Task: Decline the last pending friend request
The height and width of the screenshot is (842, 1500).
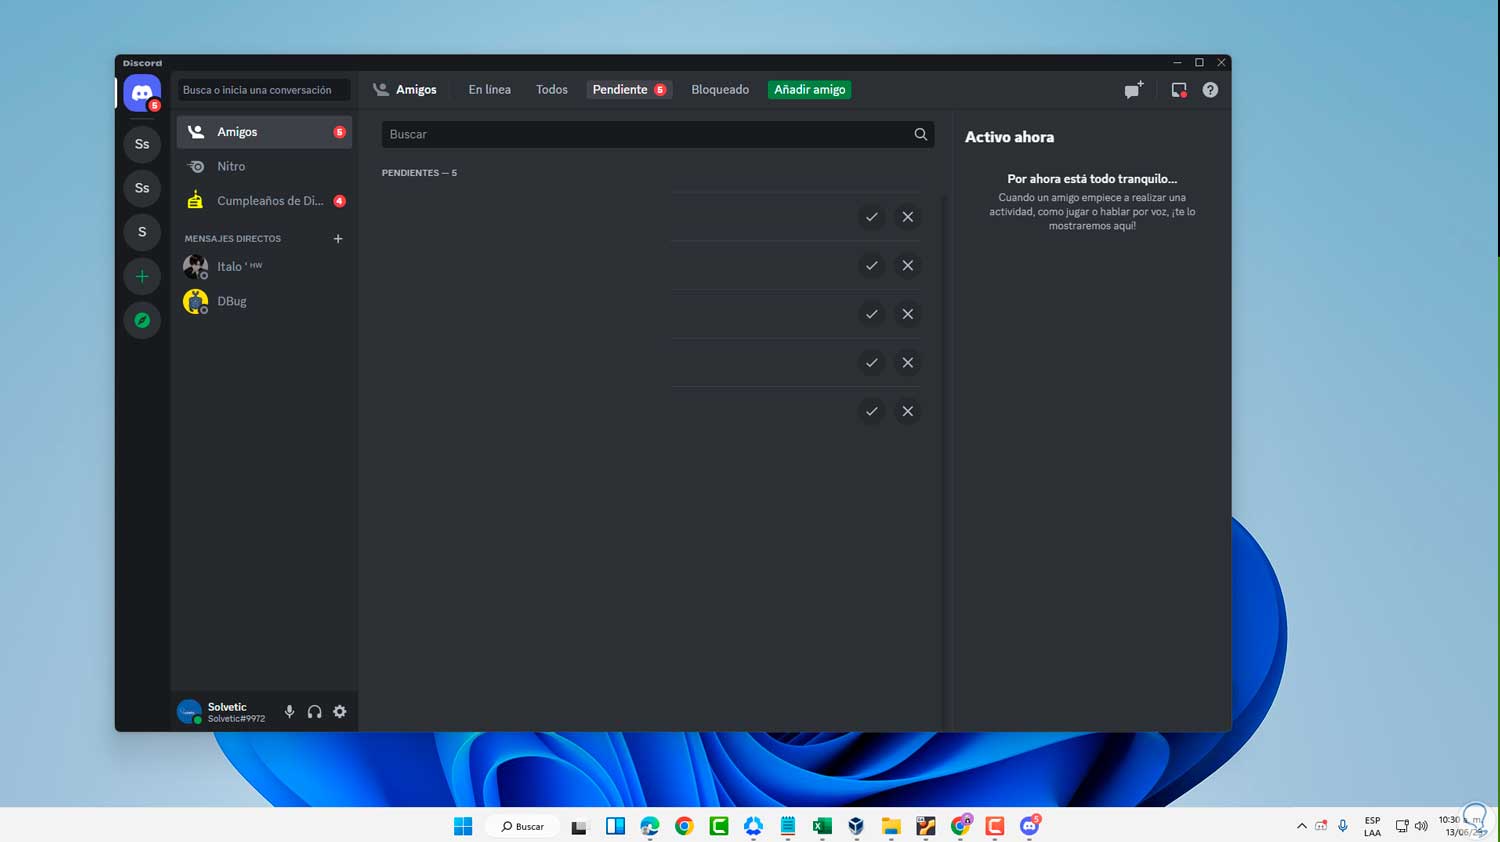Action: click(x=908, y=411)
